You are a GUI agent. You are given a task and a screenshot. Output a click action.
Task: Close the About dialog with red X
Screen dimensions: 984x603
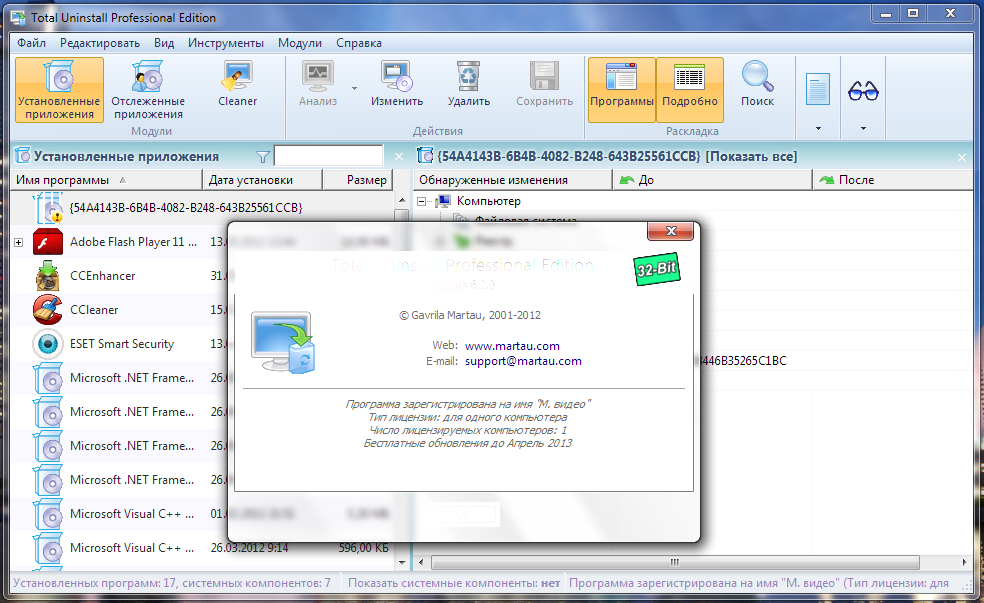tap(670, 231)
